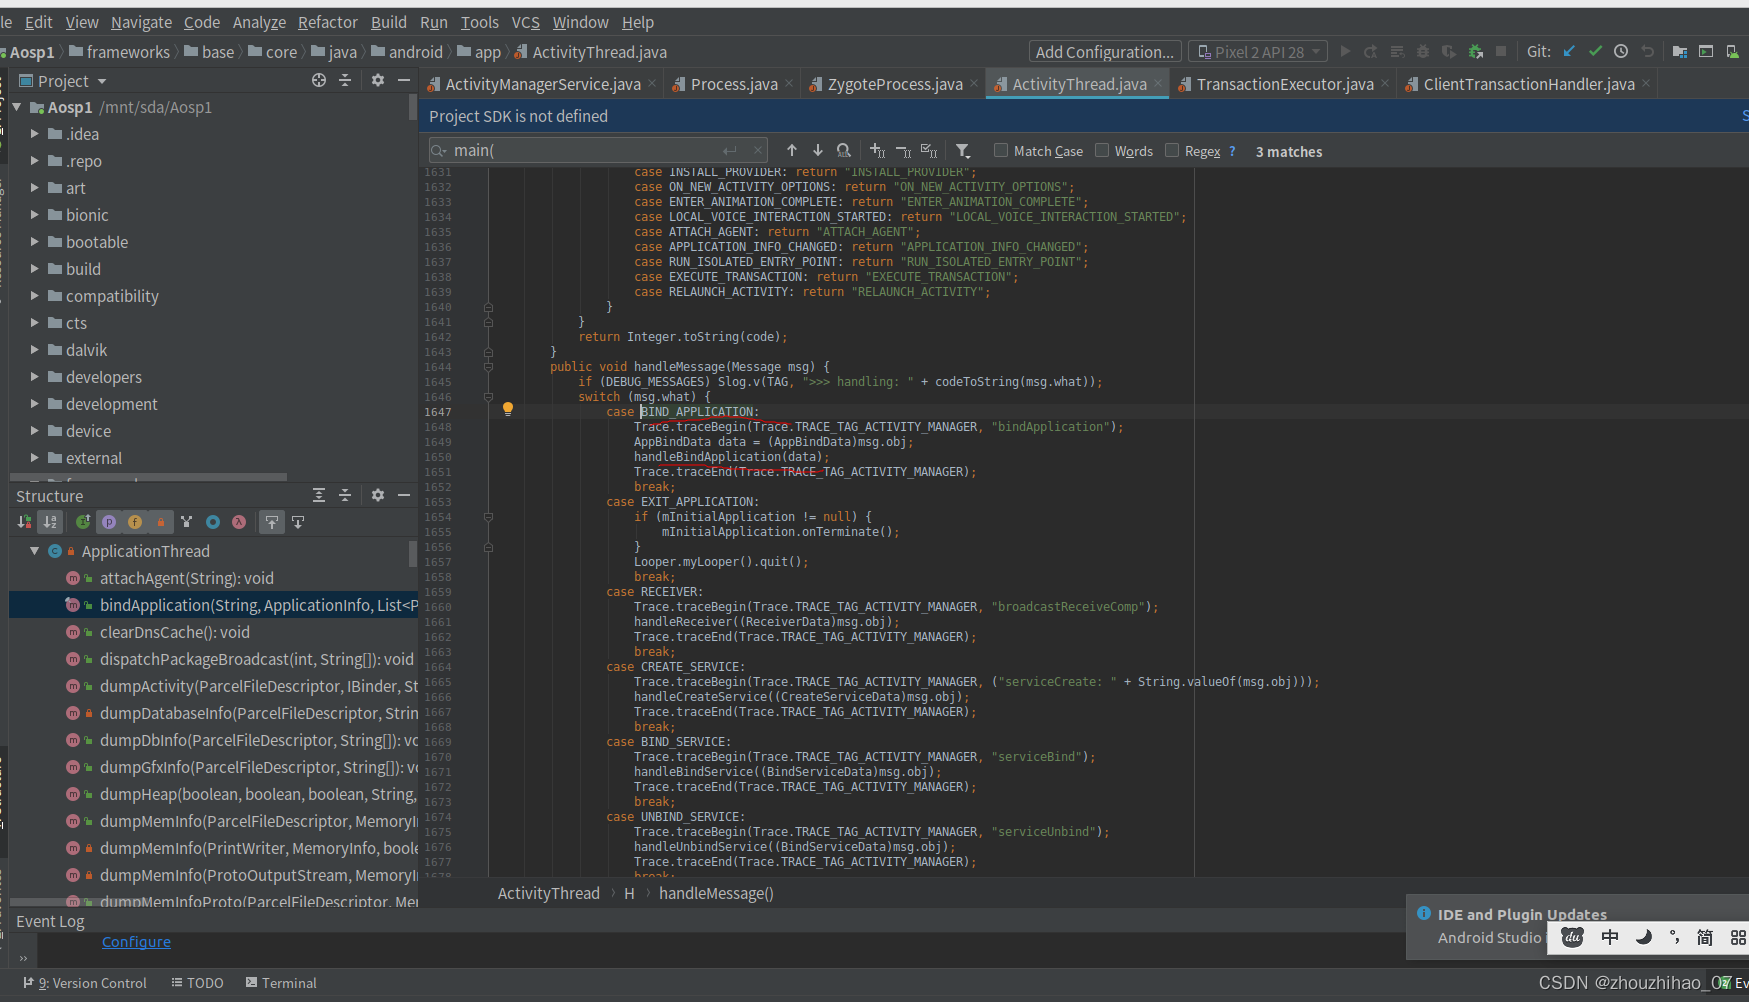Select all occurrences icon in find bar

click(x=929, y=150)
